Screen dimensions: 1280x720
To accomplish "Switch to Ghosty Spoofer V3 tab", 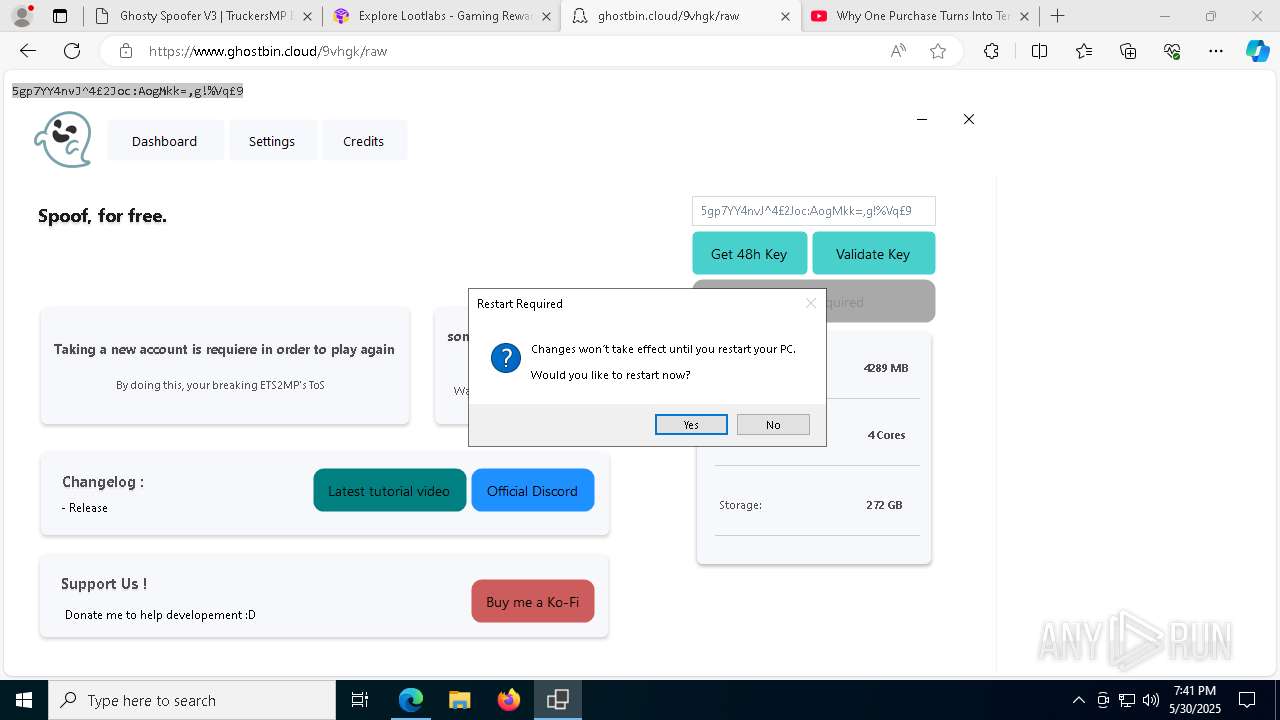I will click(x=205, y=16).
